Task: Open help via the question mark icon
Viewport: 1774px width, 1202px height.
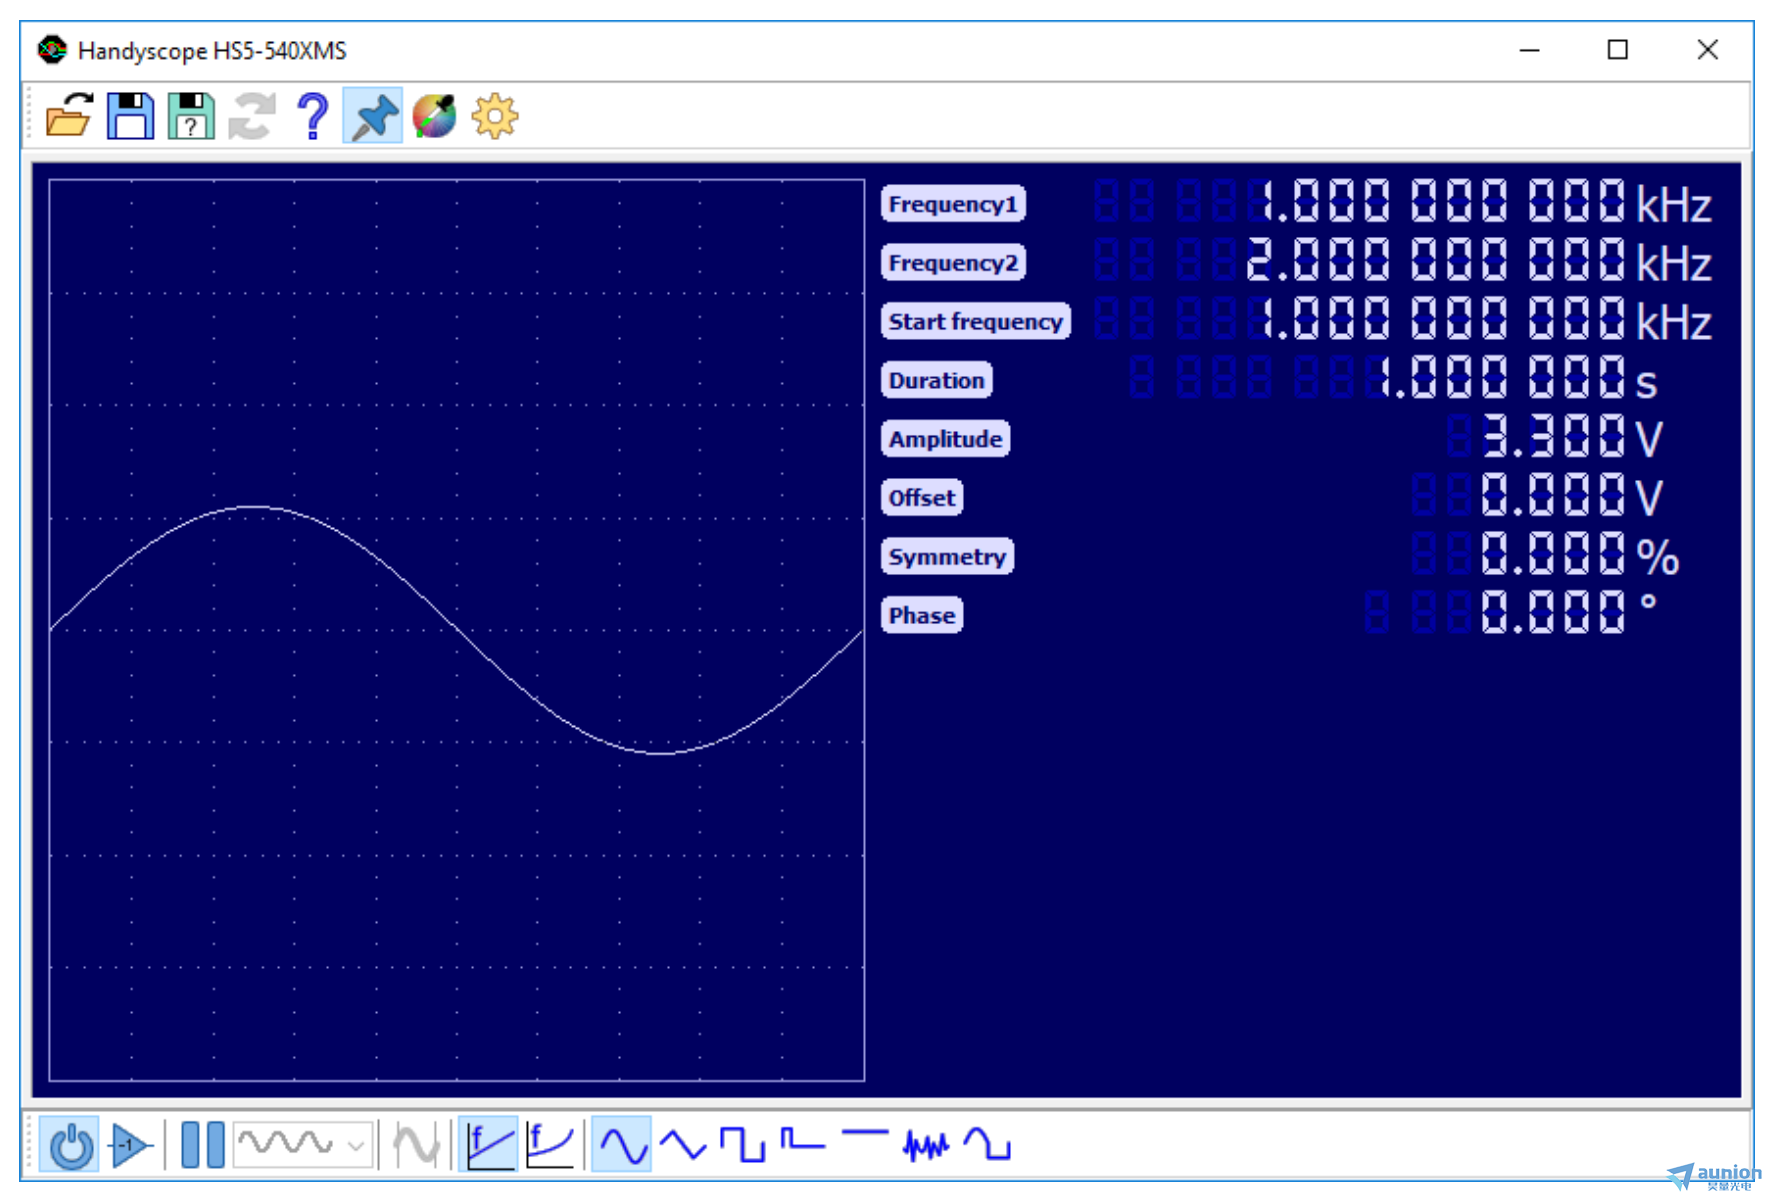Action: click(313, 116)
